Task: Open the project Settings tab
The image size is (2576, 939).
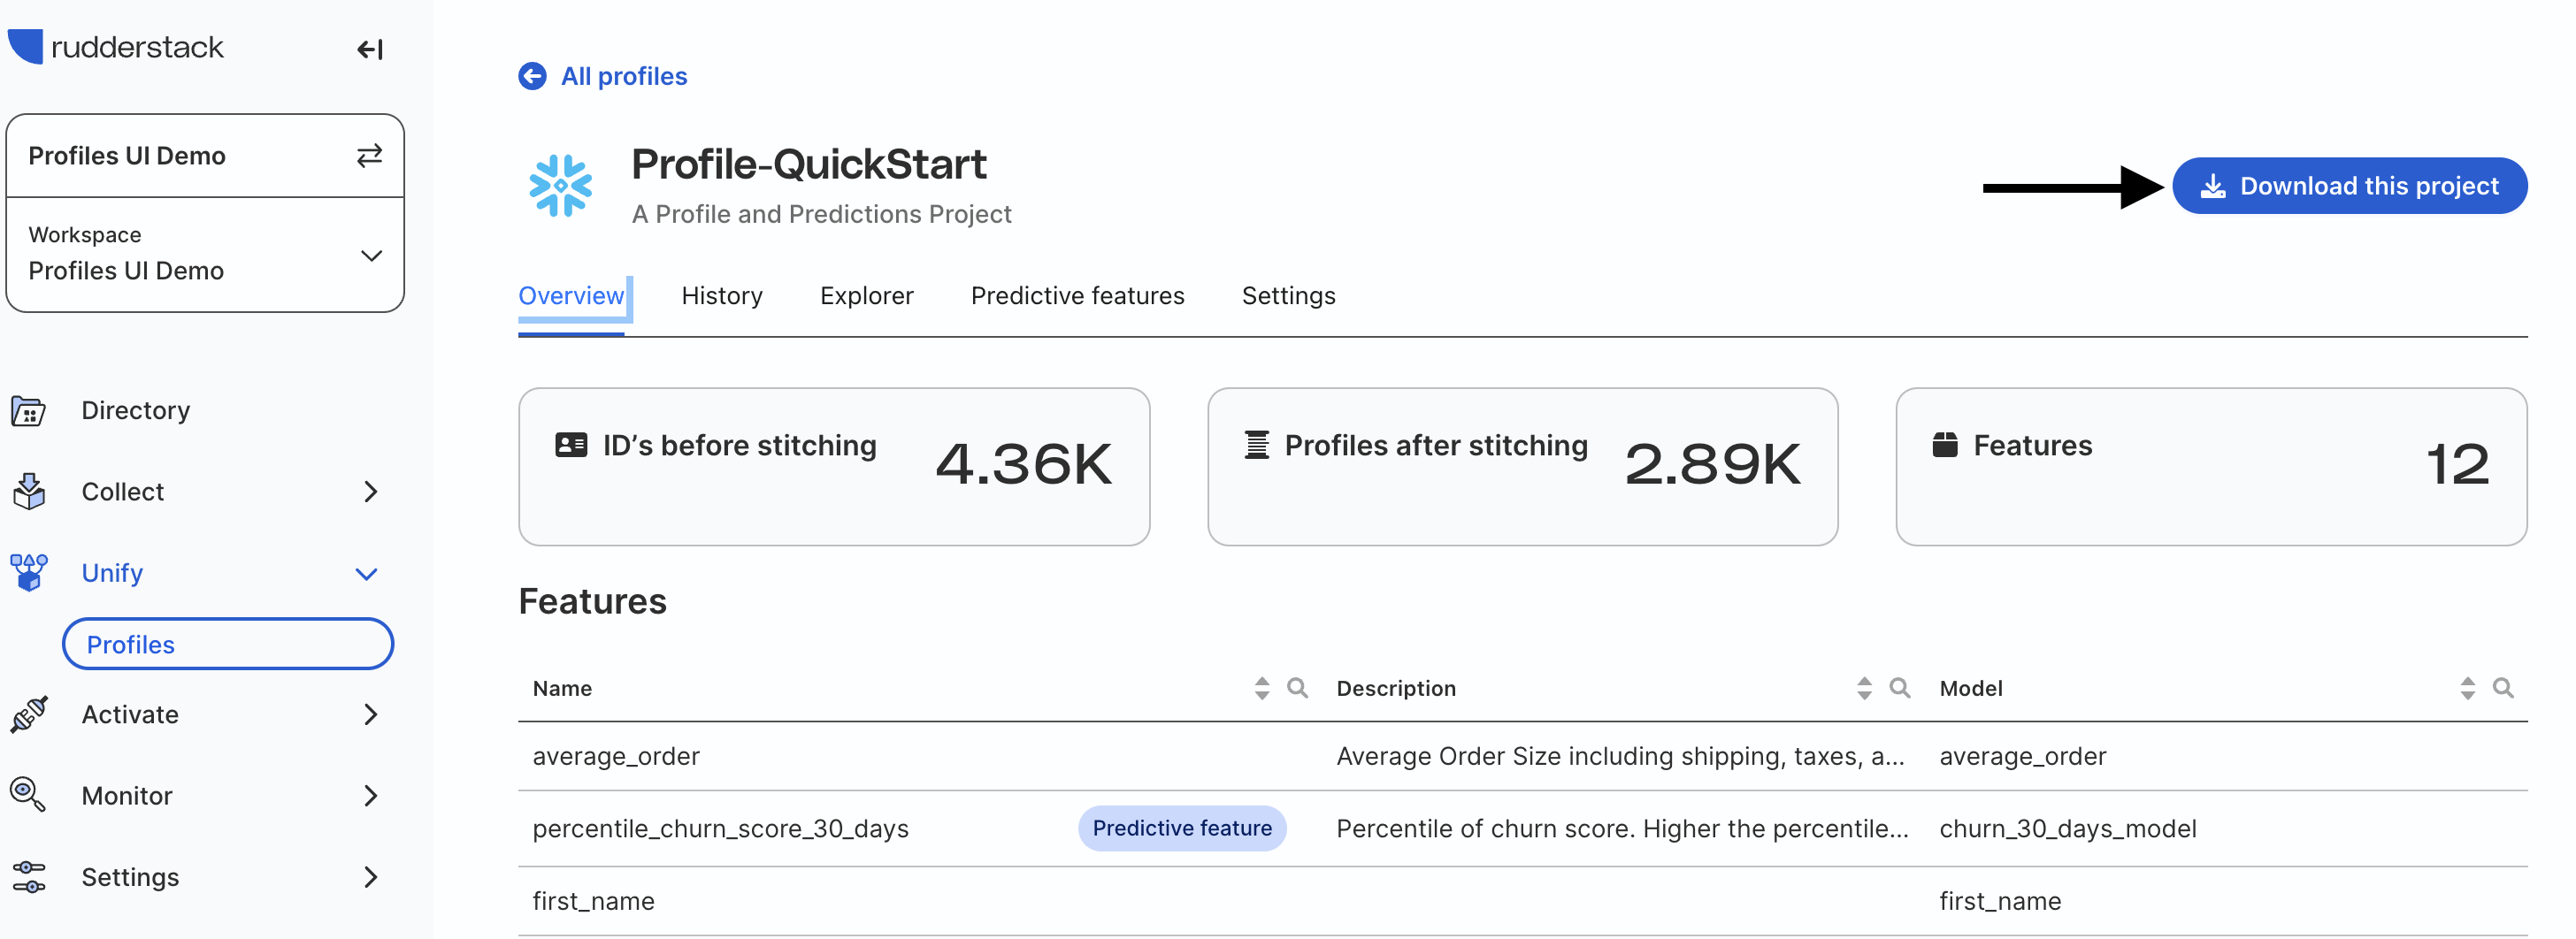Action: tap(1288, 296)
